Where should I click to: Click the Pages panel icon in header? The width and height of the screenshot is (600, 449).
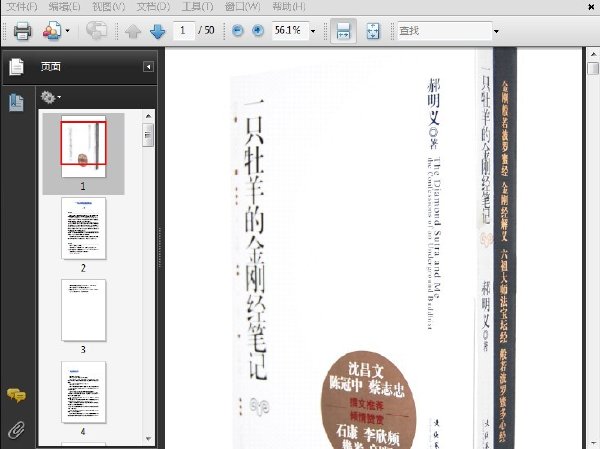16,67
